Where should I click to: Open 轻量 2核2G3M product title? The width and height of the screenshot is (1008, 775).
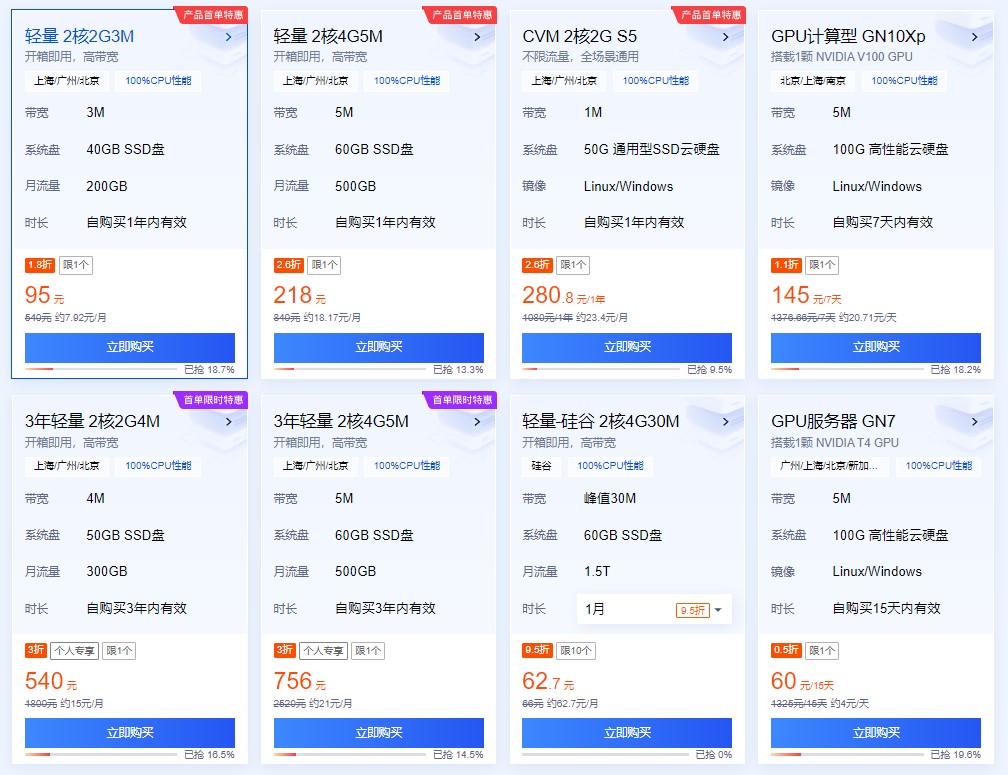click(x=79, y=37)
